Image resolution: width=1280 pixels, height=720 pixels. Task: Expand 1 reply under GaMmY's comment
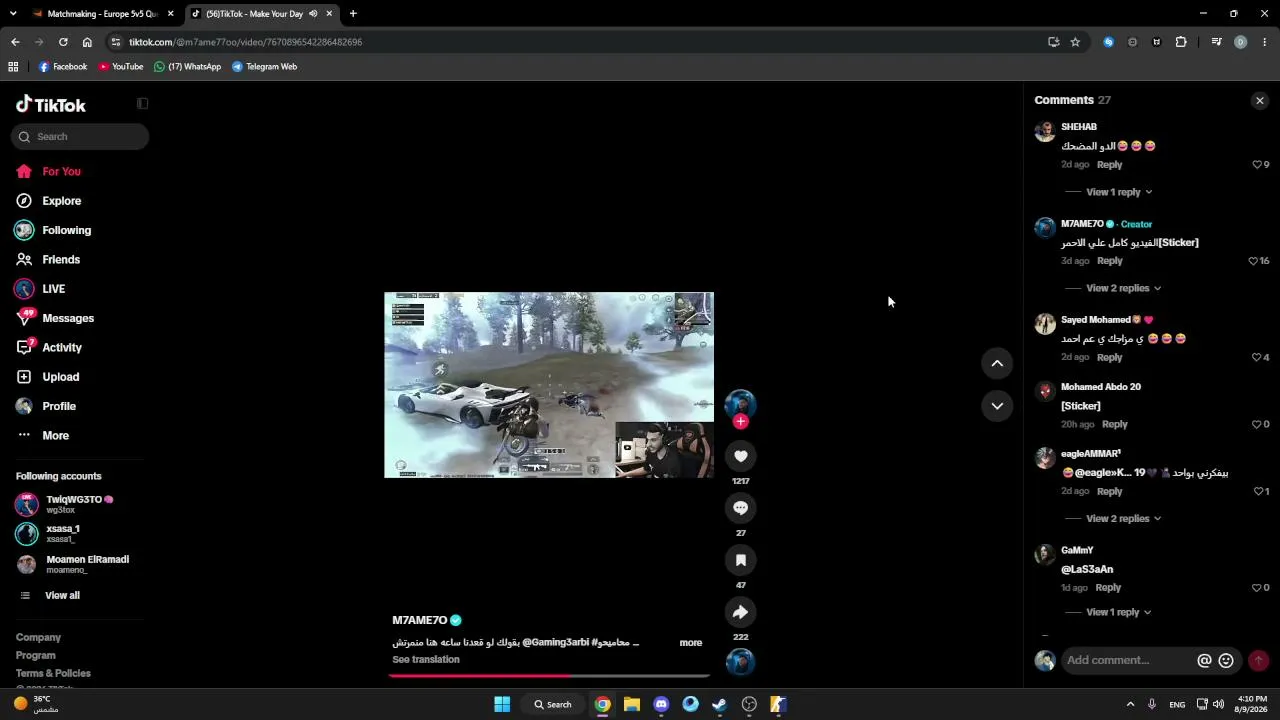pos(1119,612)
